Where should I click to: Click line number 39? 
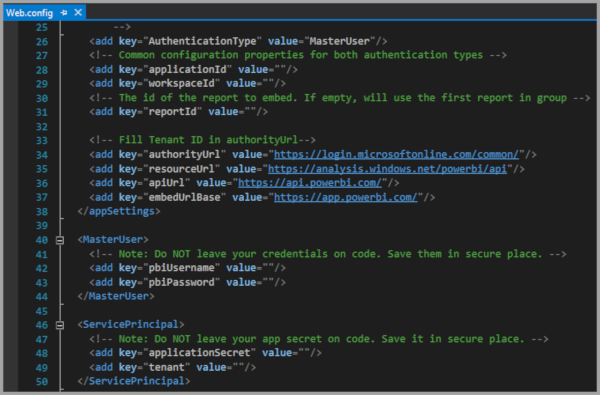42,225
